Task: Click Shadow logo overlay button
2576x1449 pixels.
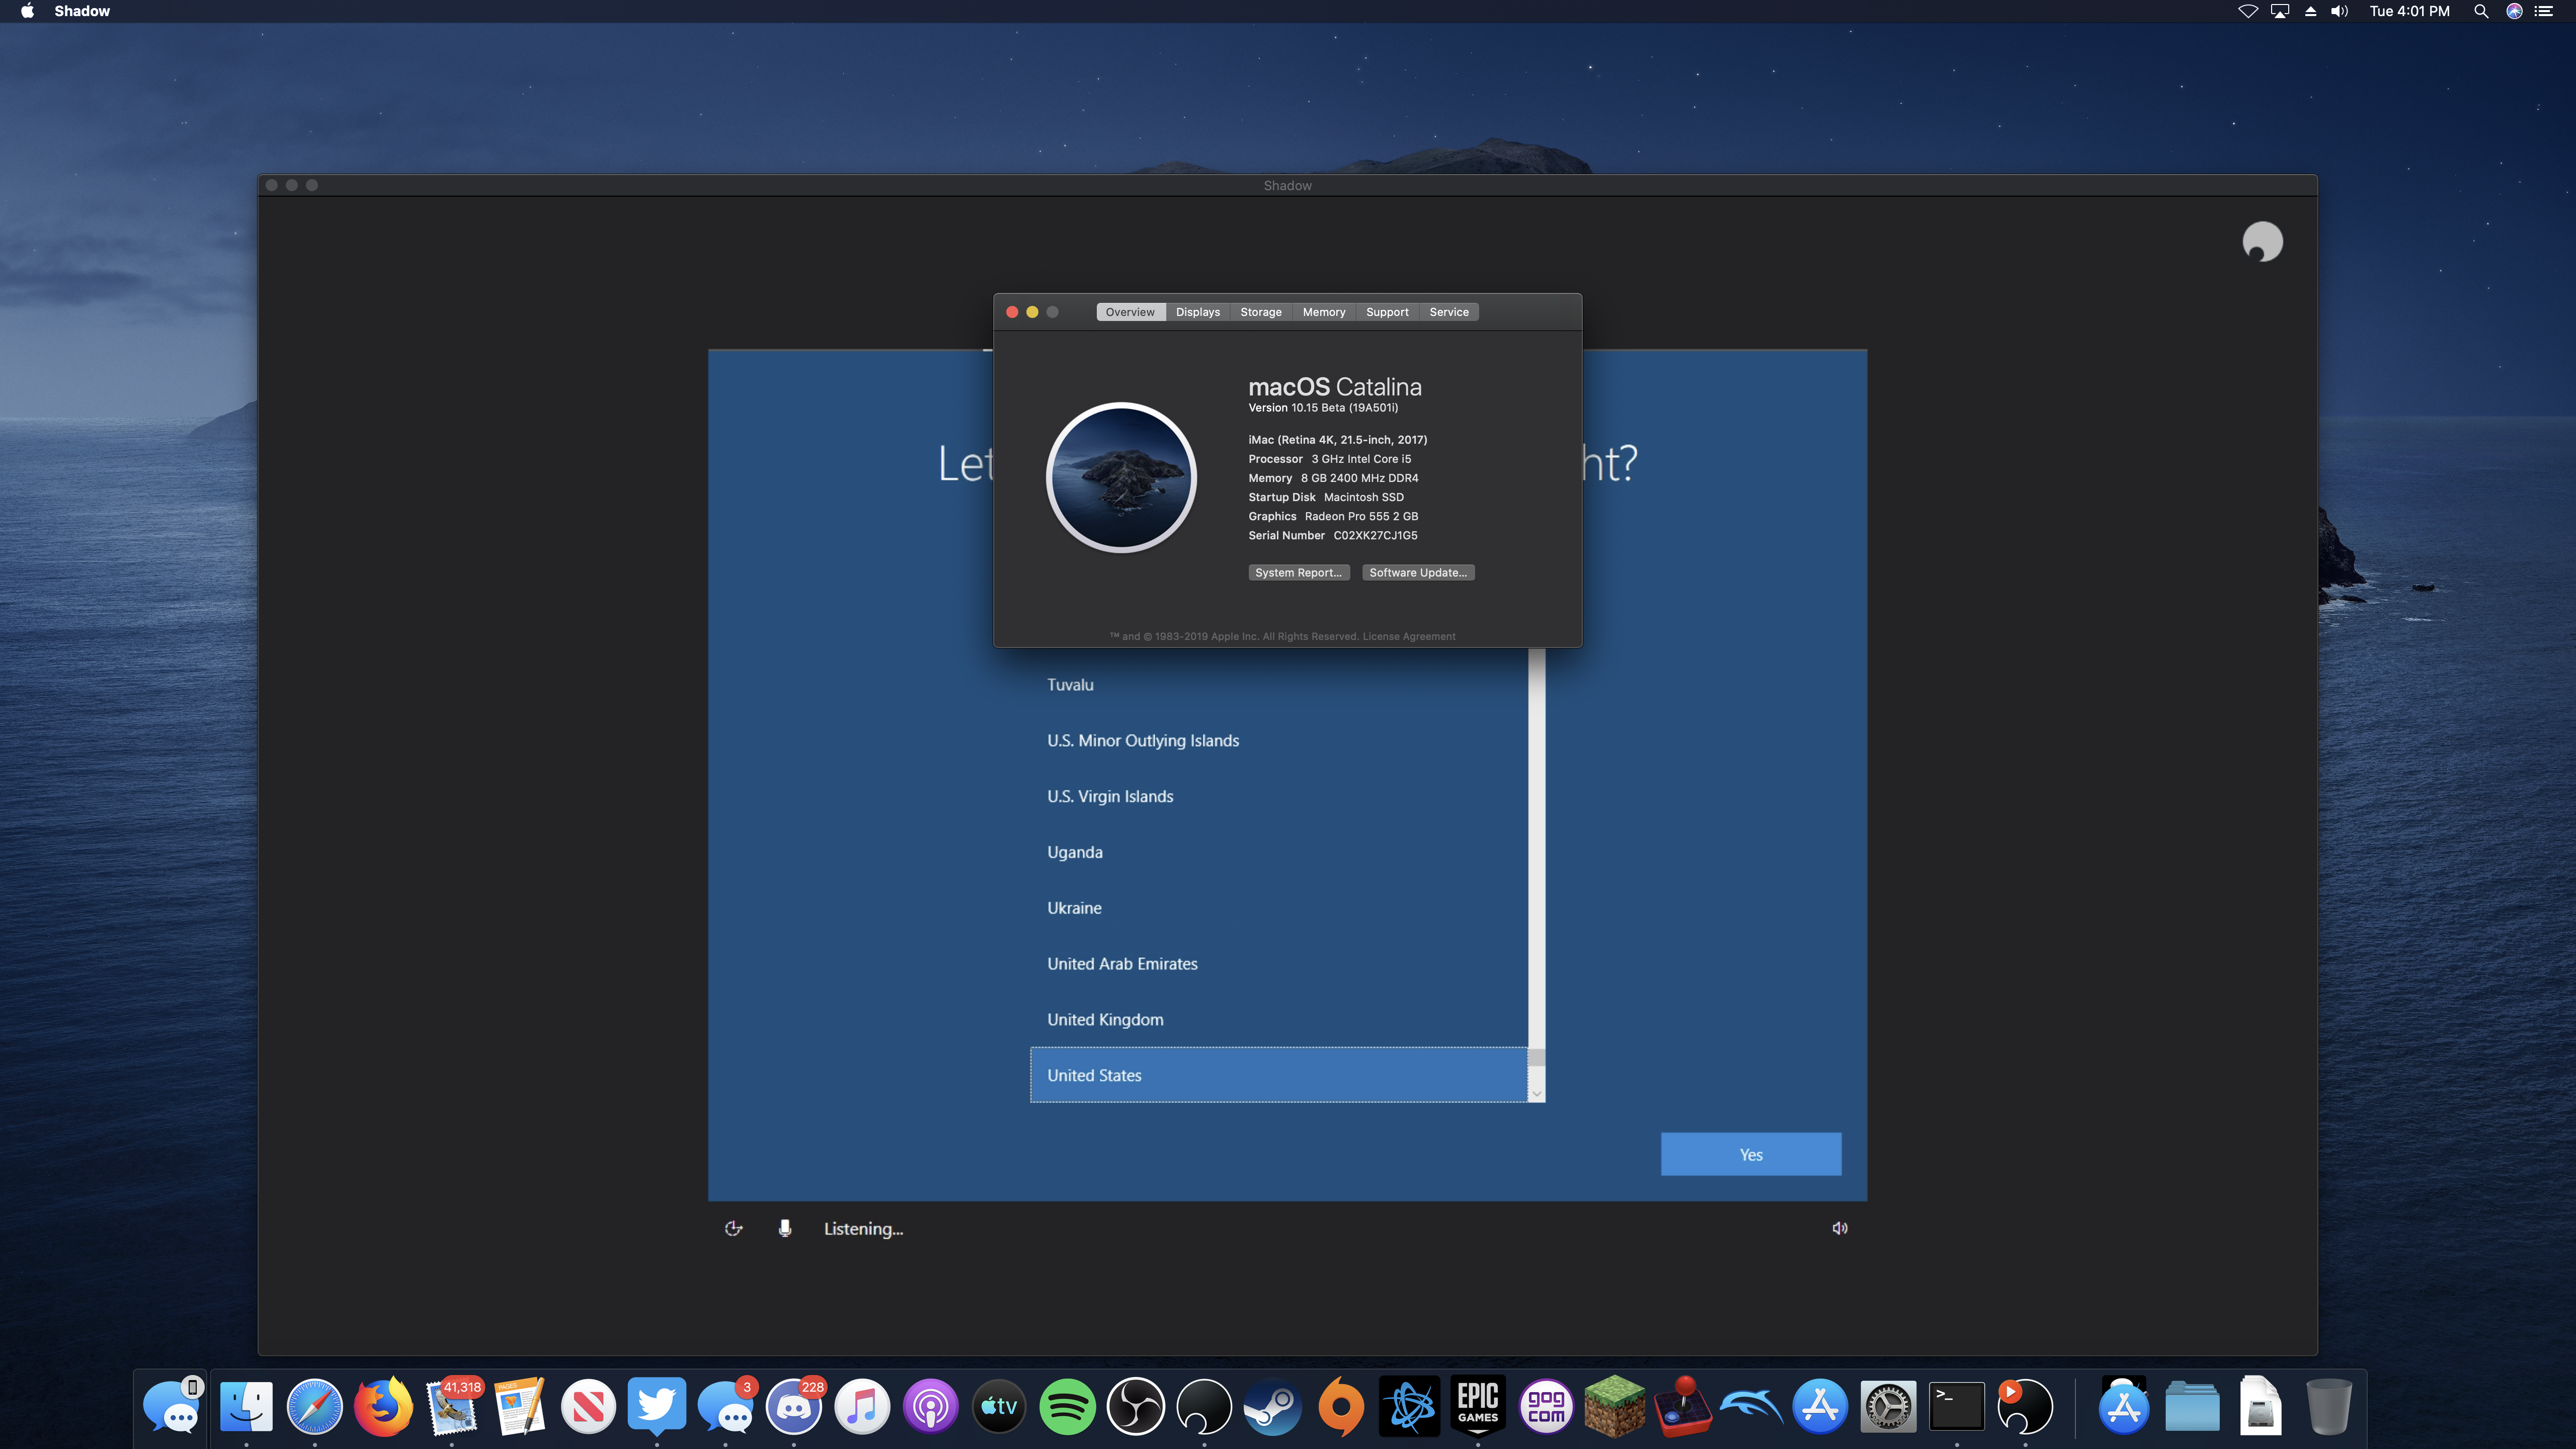Action: (2262, 242)
